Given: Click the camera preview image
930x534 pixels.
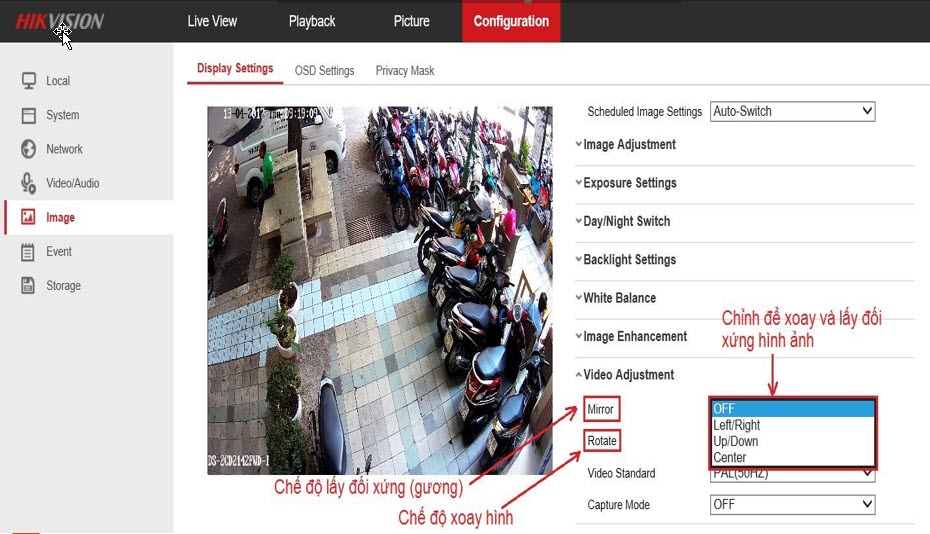Looking at the screenshot, I should 379,290.
